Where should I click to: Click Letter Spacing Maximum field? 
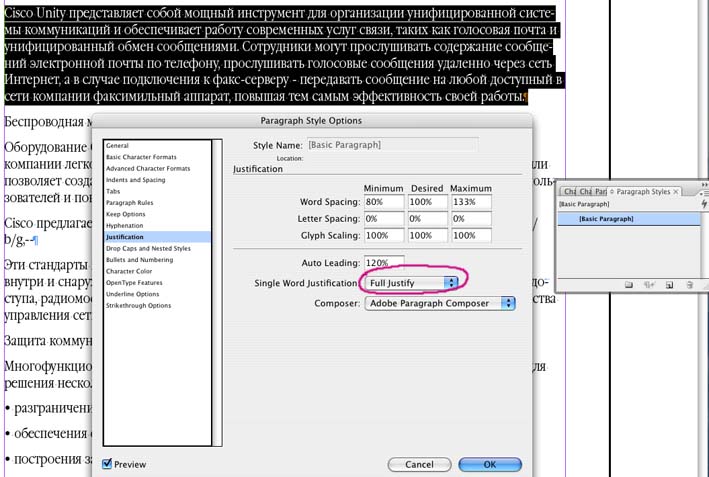(x=471, y=219)
